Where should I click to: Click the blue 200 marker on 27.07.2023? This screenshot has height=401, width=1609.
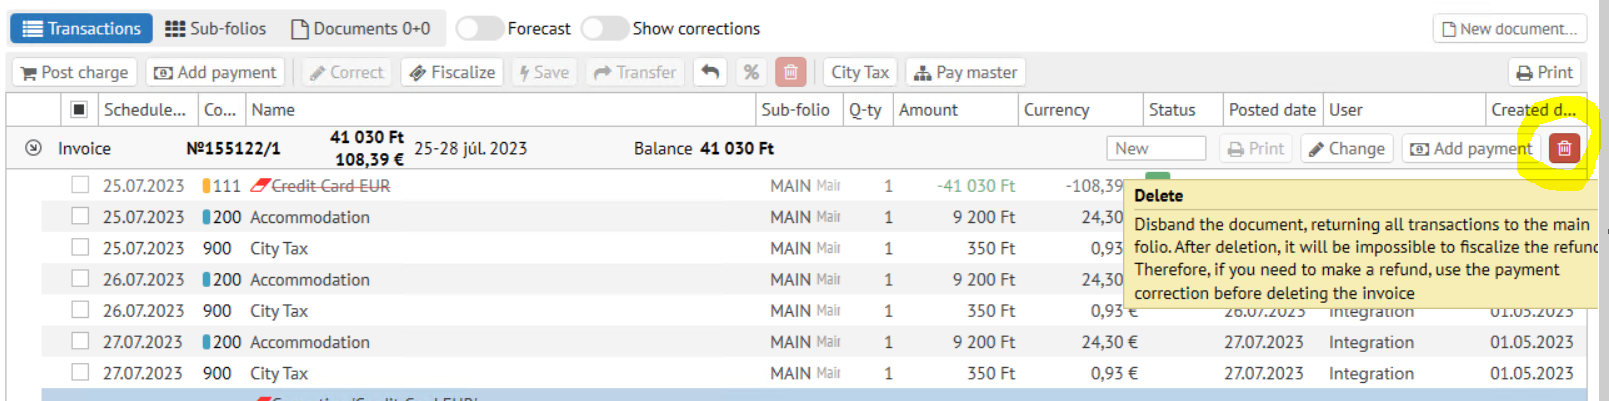[x=206, y=342]
